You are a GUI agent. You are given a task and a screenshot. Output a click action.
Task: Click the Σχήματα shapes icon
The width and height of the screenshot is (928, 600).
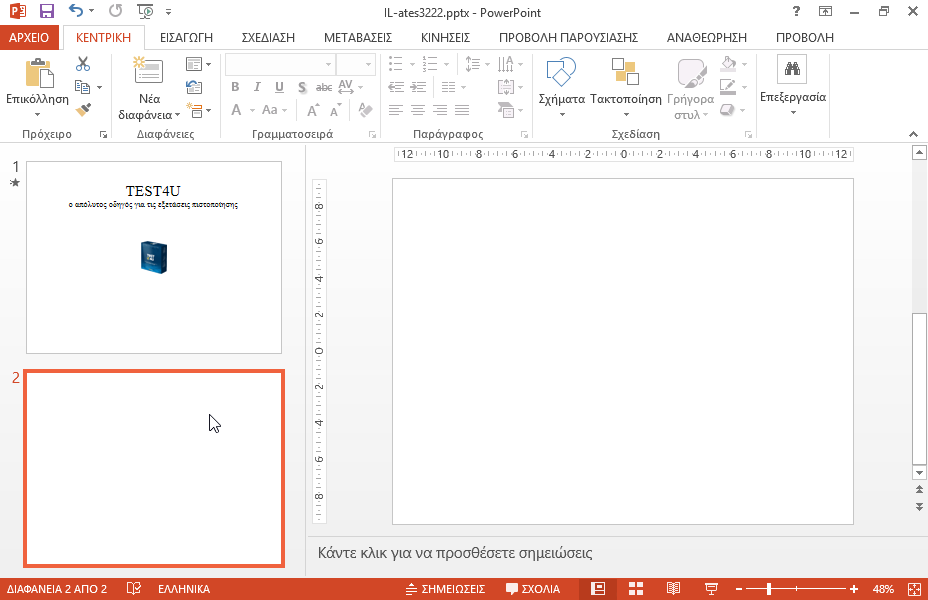(561, 72)
